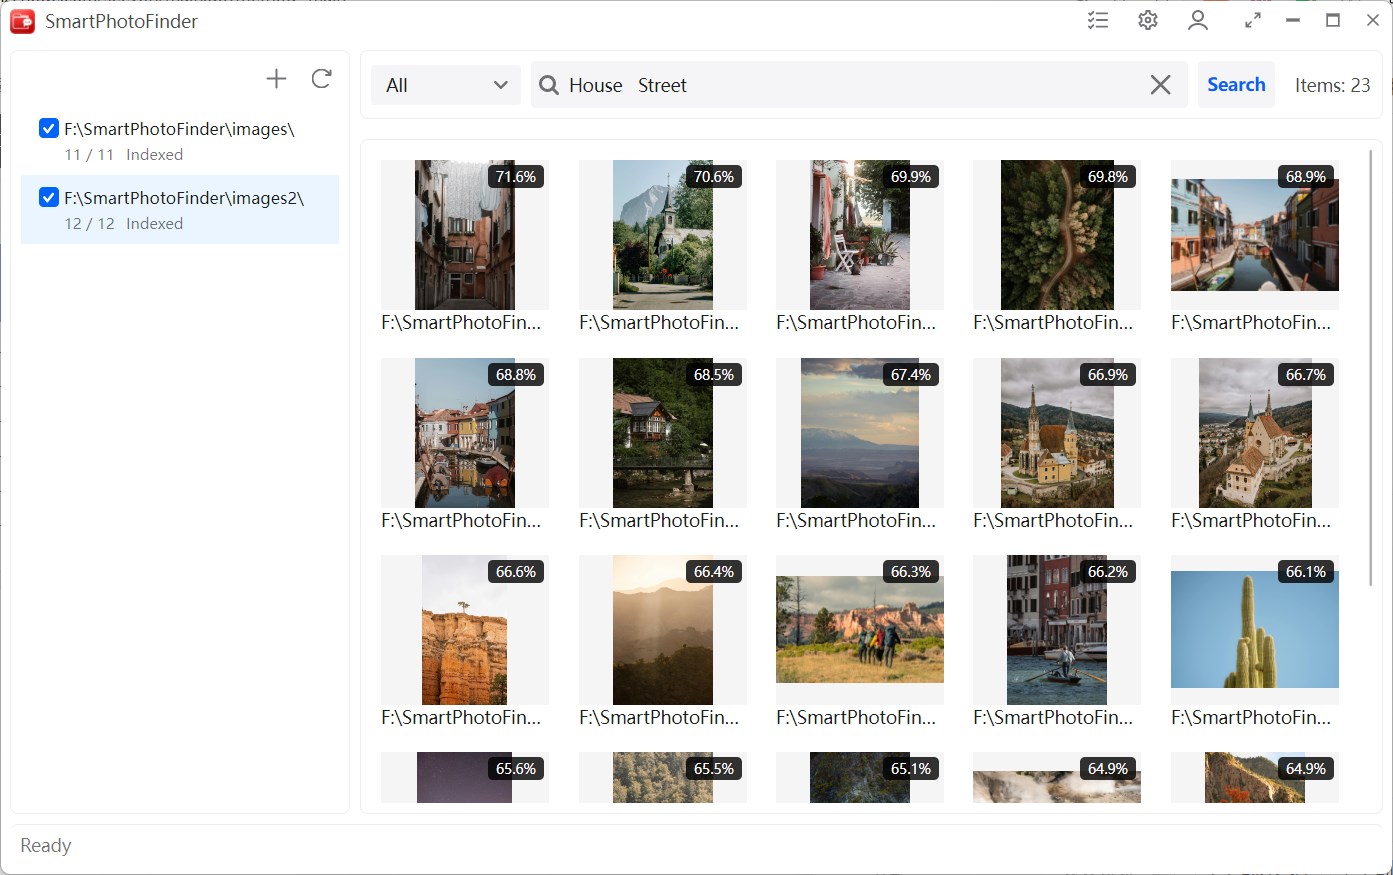Click the Ready status bar text
The image size is (1393, 875).
46,845
